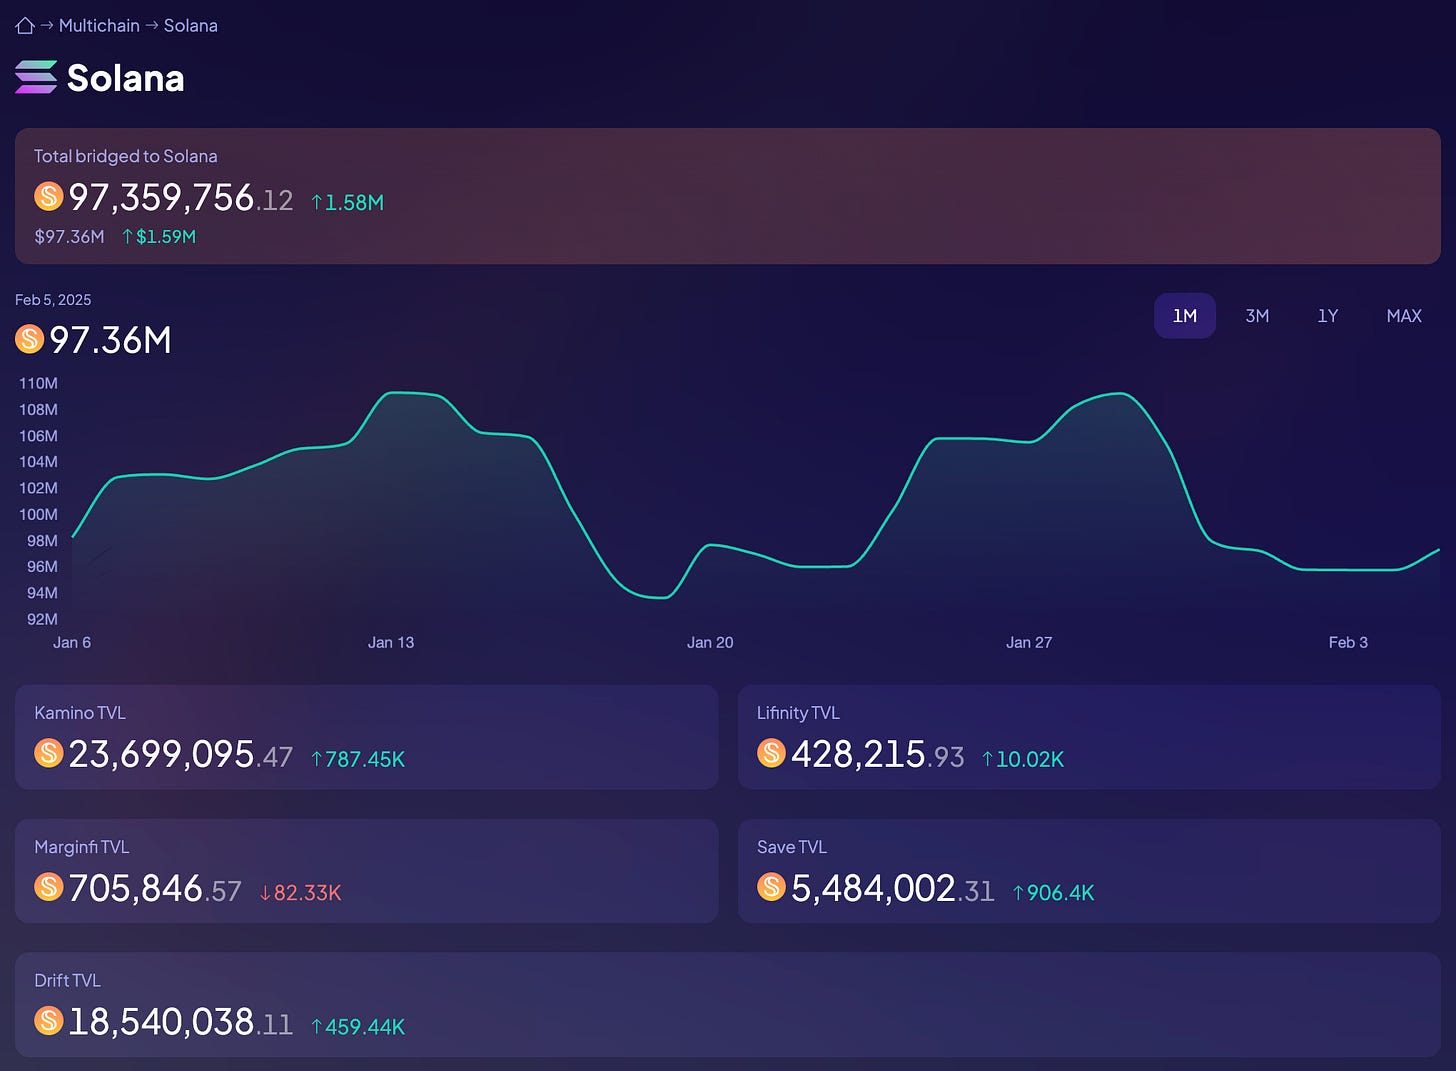Switch chart range to 3M

1257,316
